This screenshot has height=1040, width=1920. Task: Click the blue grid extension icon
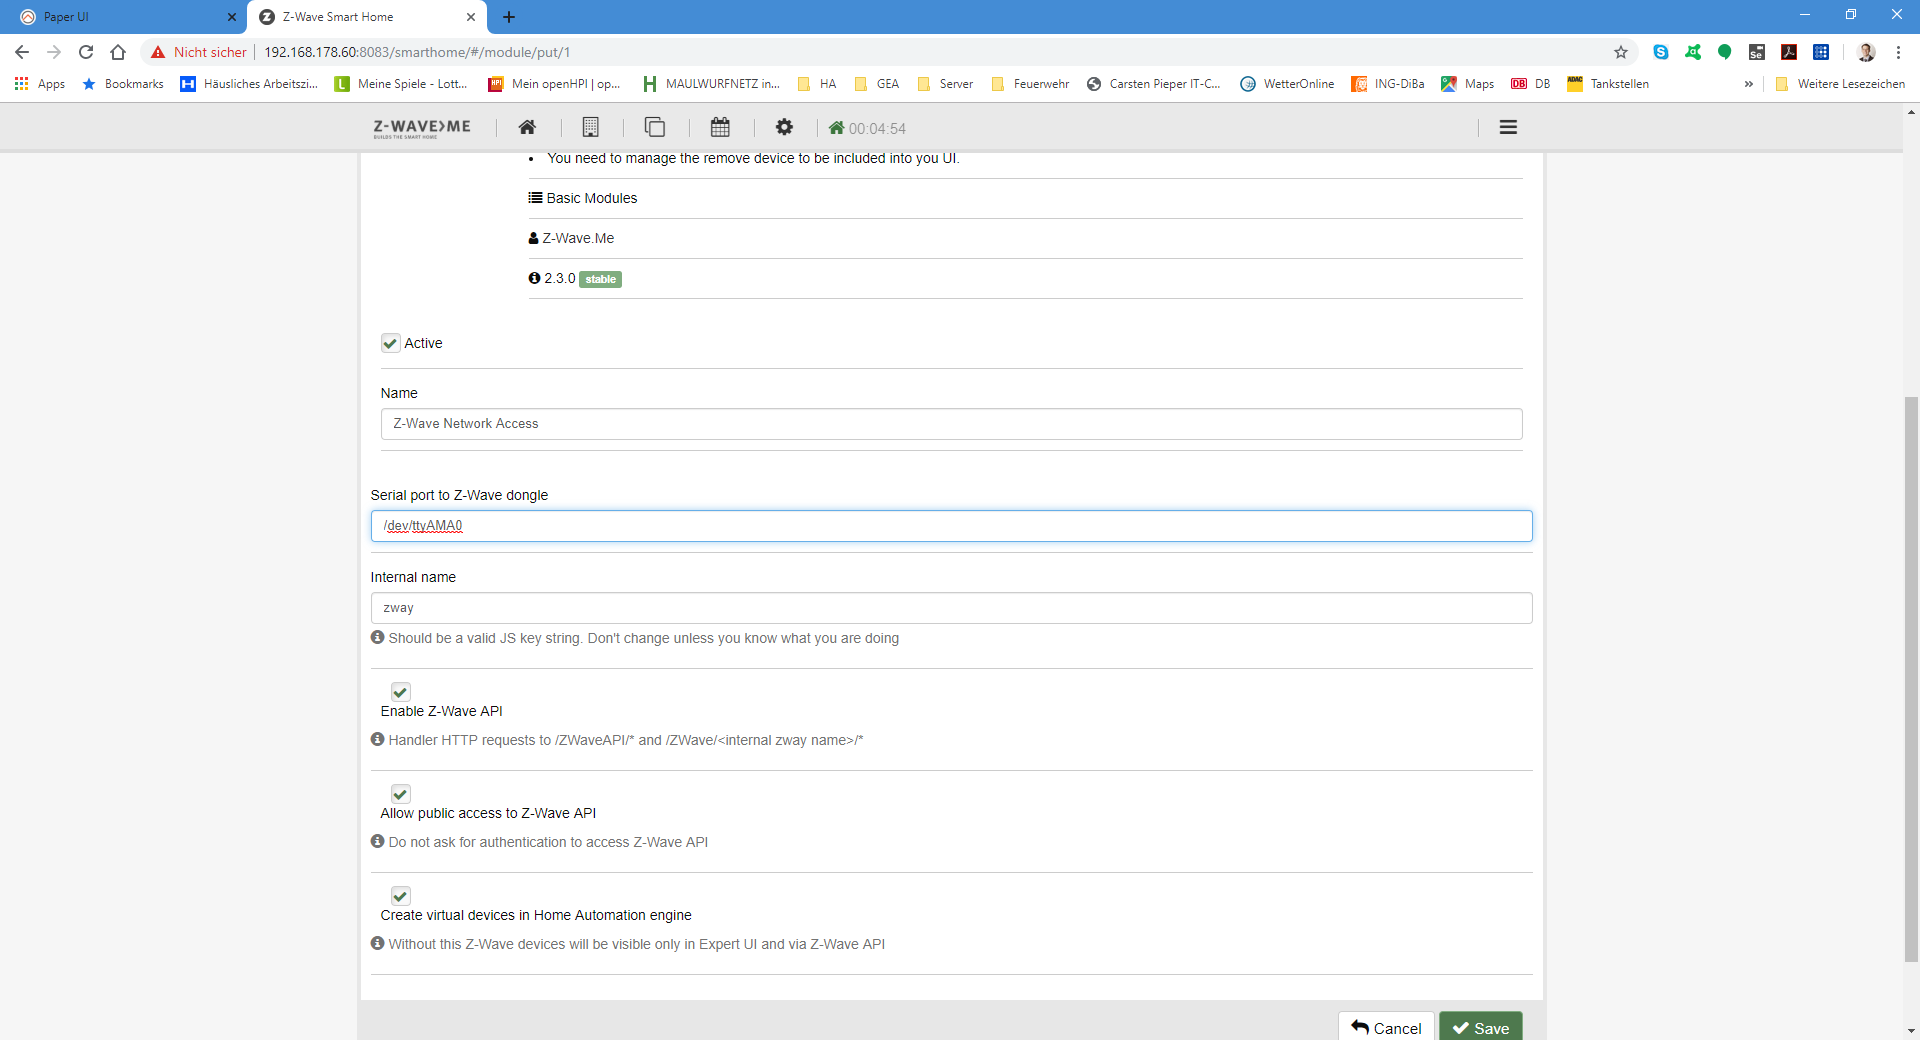(1821, 52)
